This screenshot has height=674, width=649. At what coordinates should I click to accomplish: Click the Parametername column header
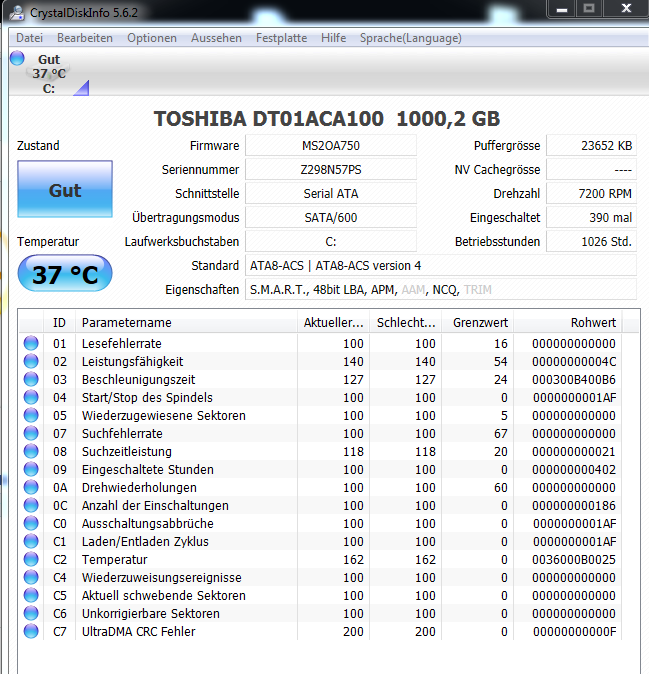click(186, 322)
